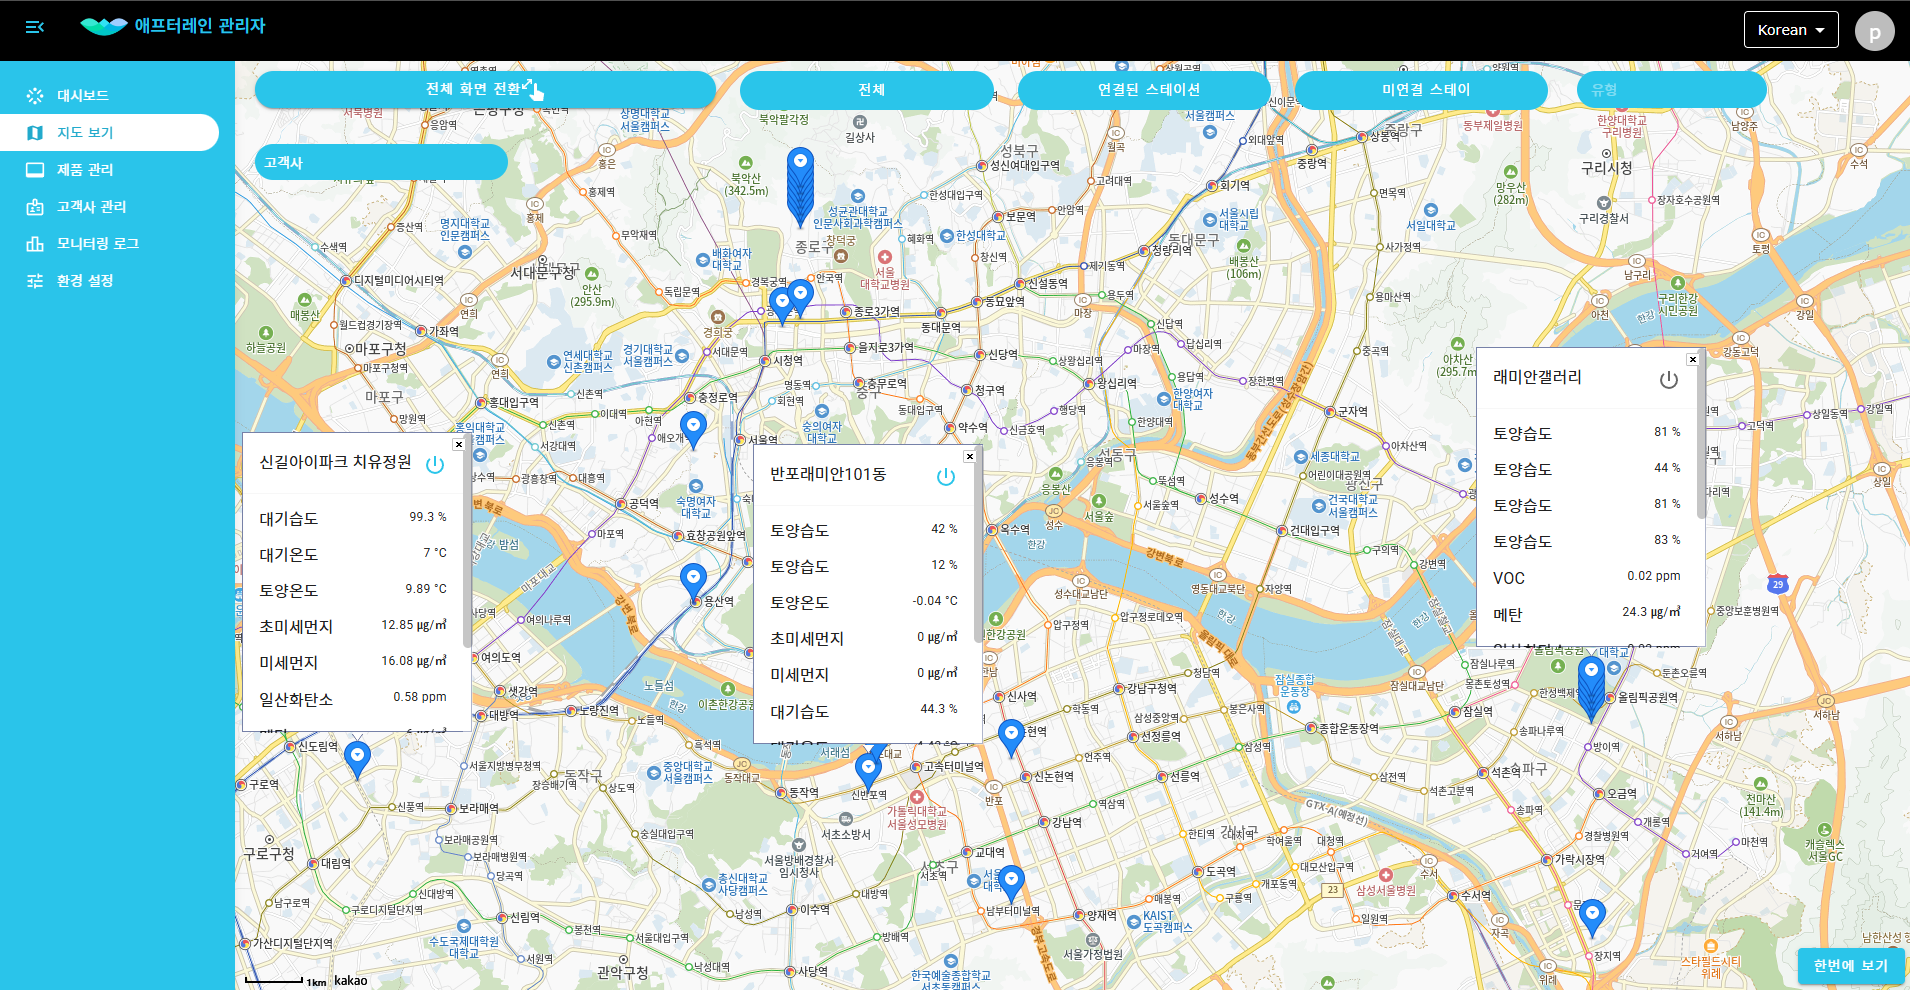Image resolution: width=1910 pixels, height=990 pixels.
Task: Open 고객사 관리 menu
Action: 110,207
